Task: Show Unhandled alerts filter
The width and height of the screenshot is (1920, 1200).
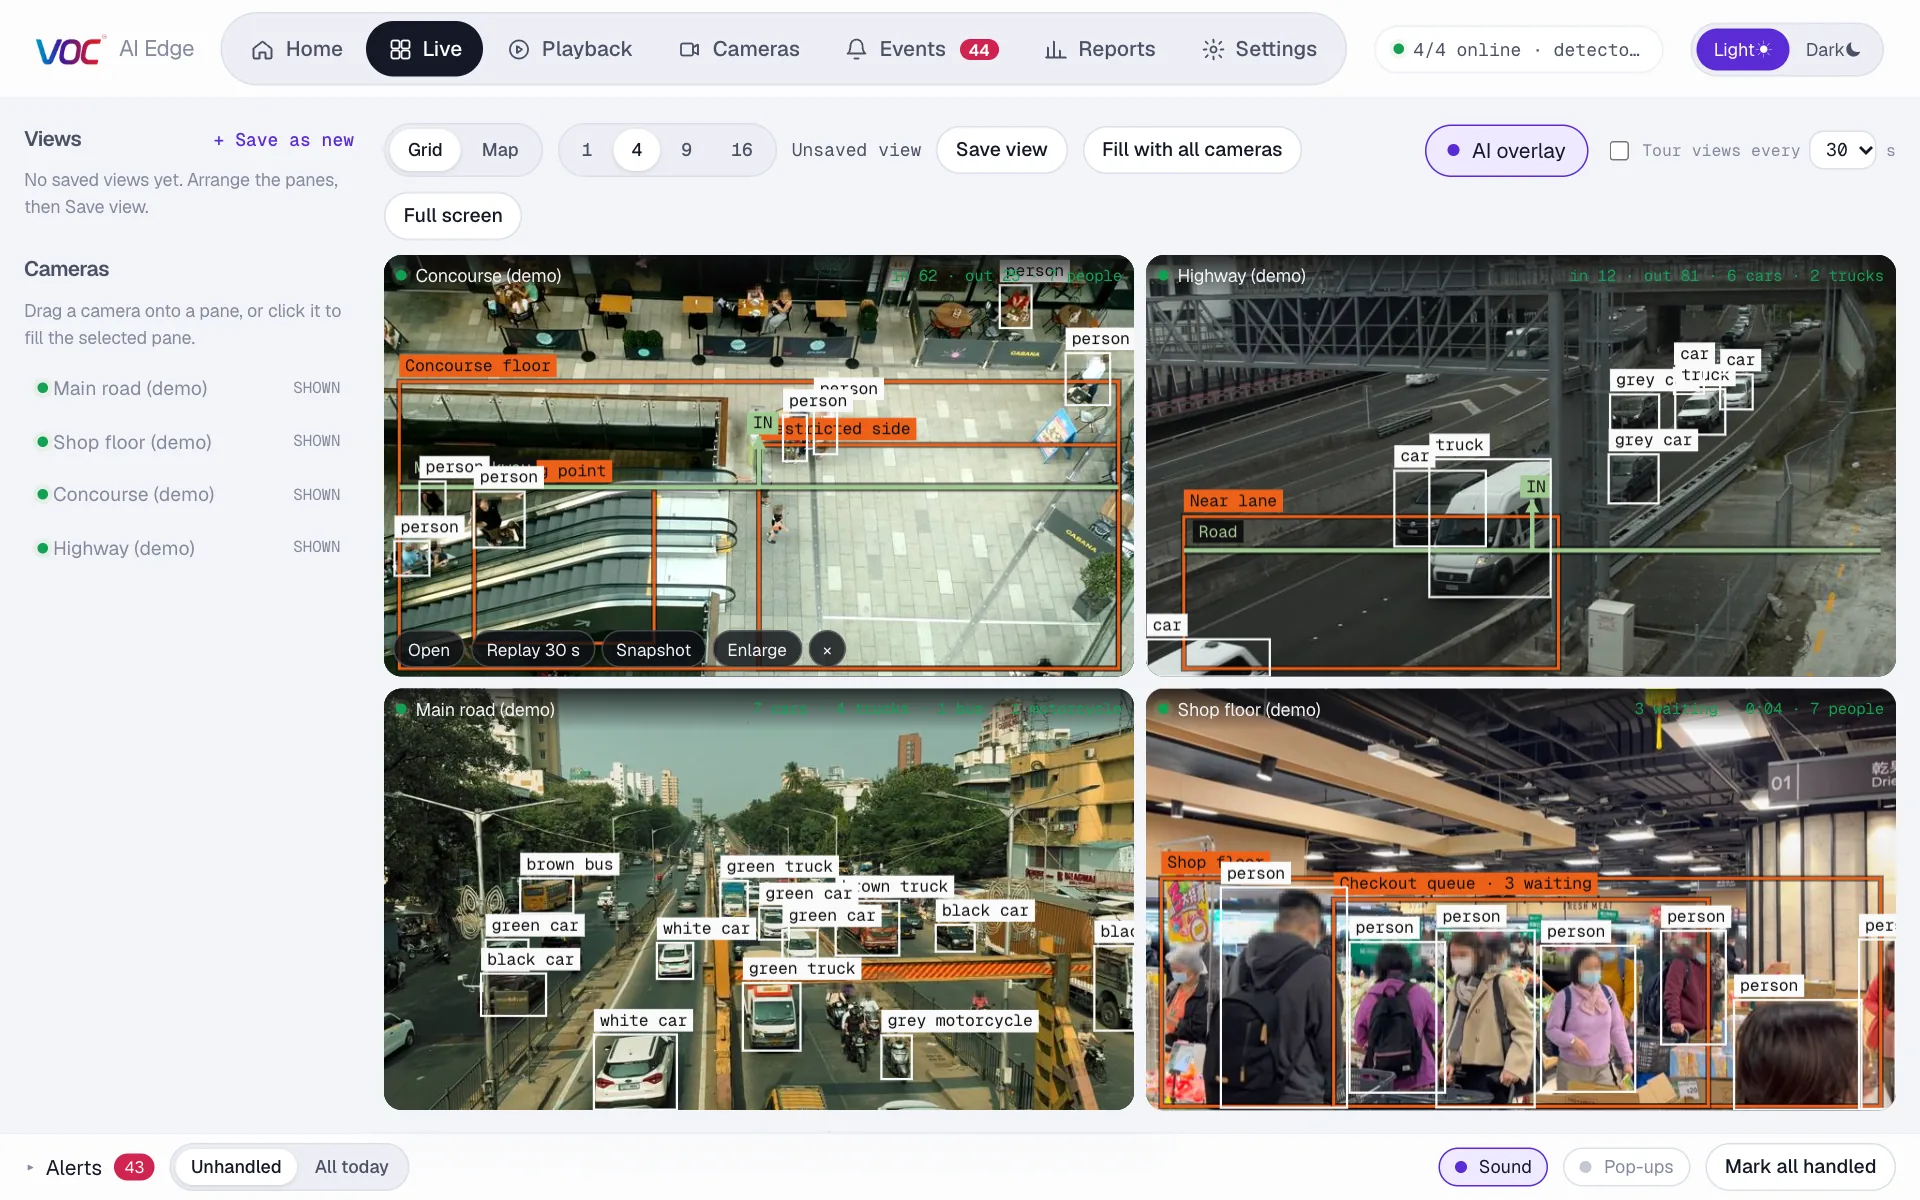Action: click(x=236, y=1167)
